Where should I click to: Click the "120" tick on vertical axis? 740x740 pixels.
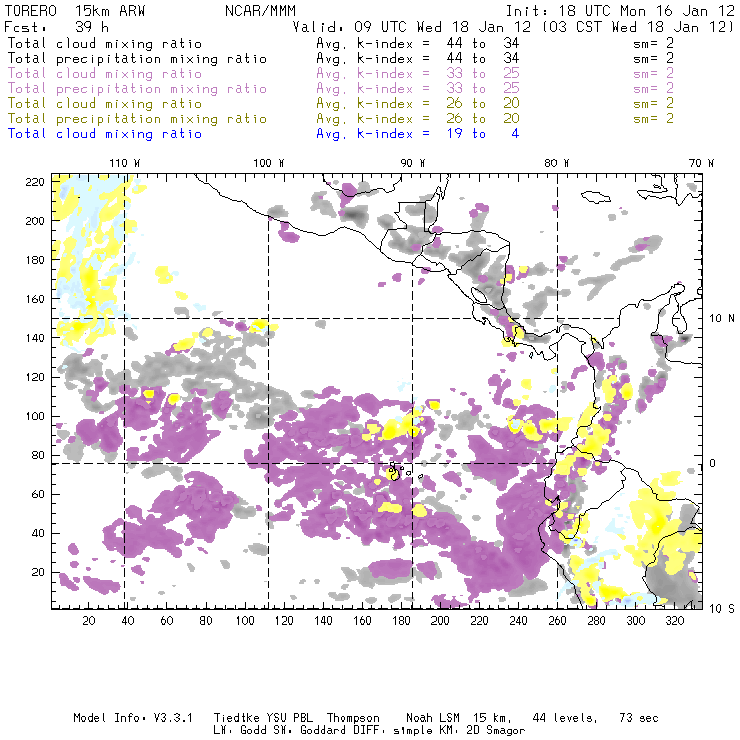[35, 377]
